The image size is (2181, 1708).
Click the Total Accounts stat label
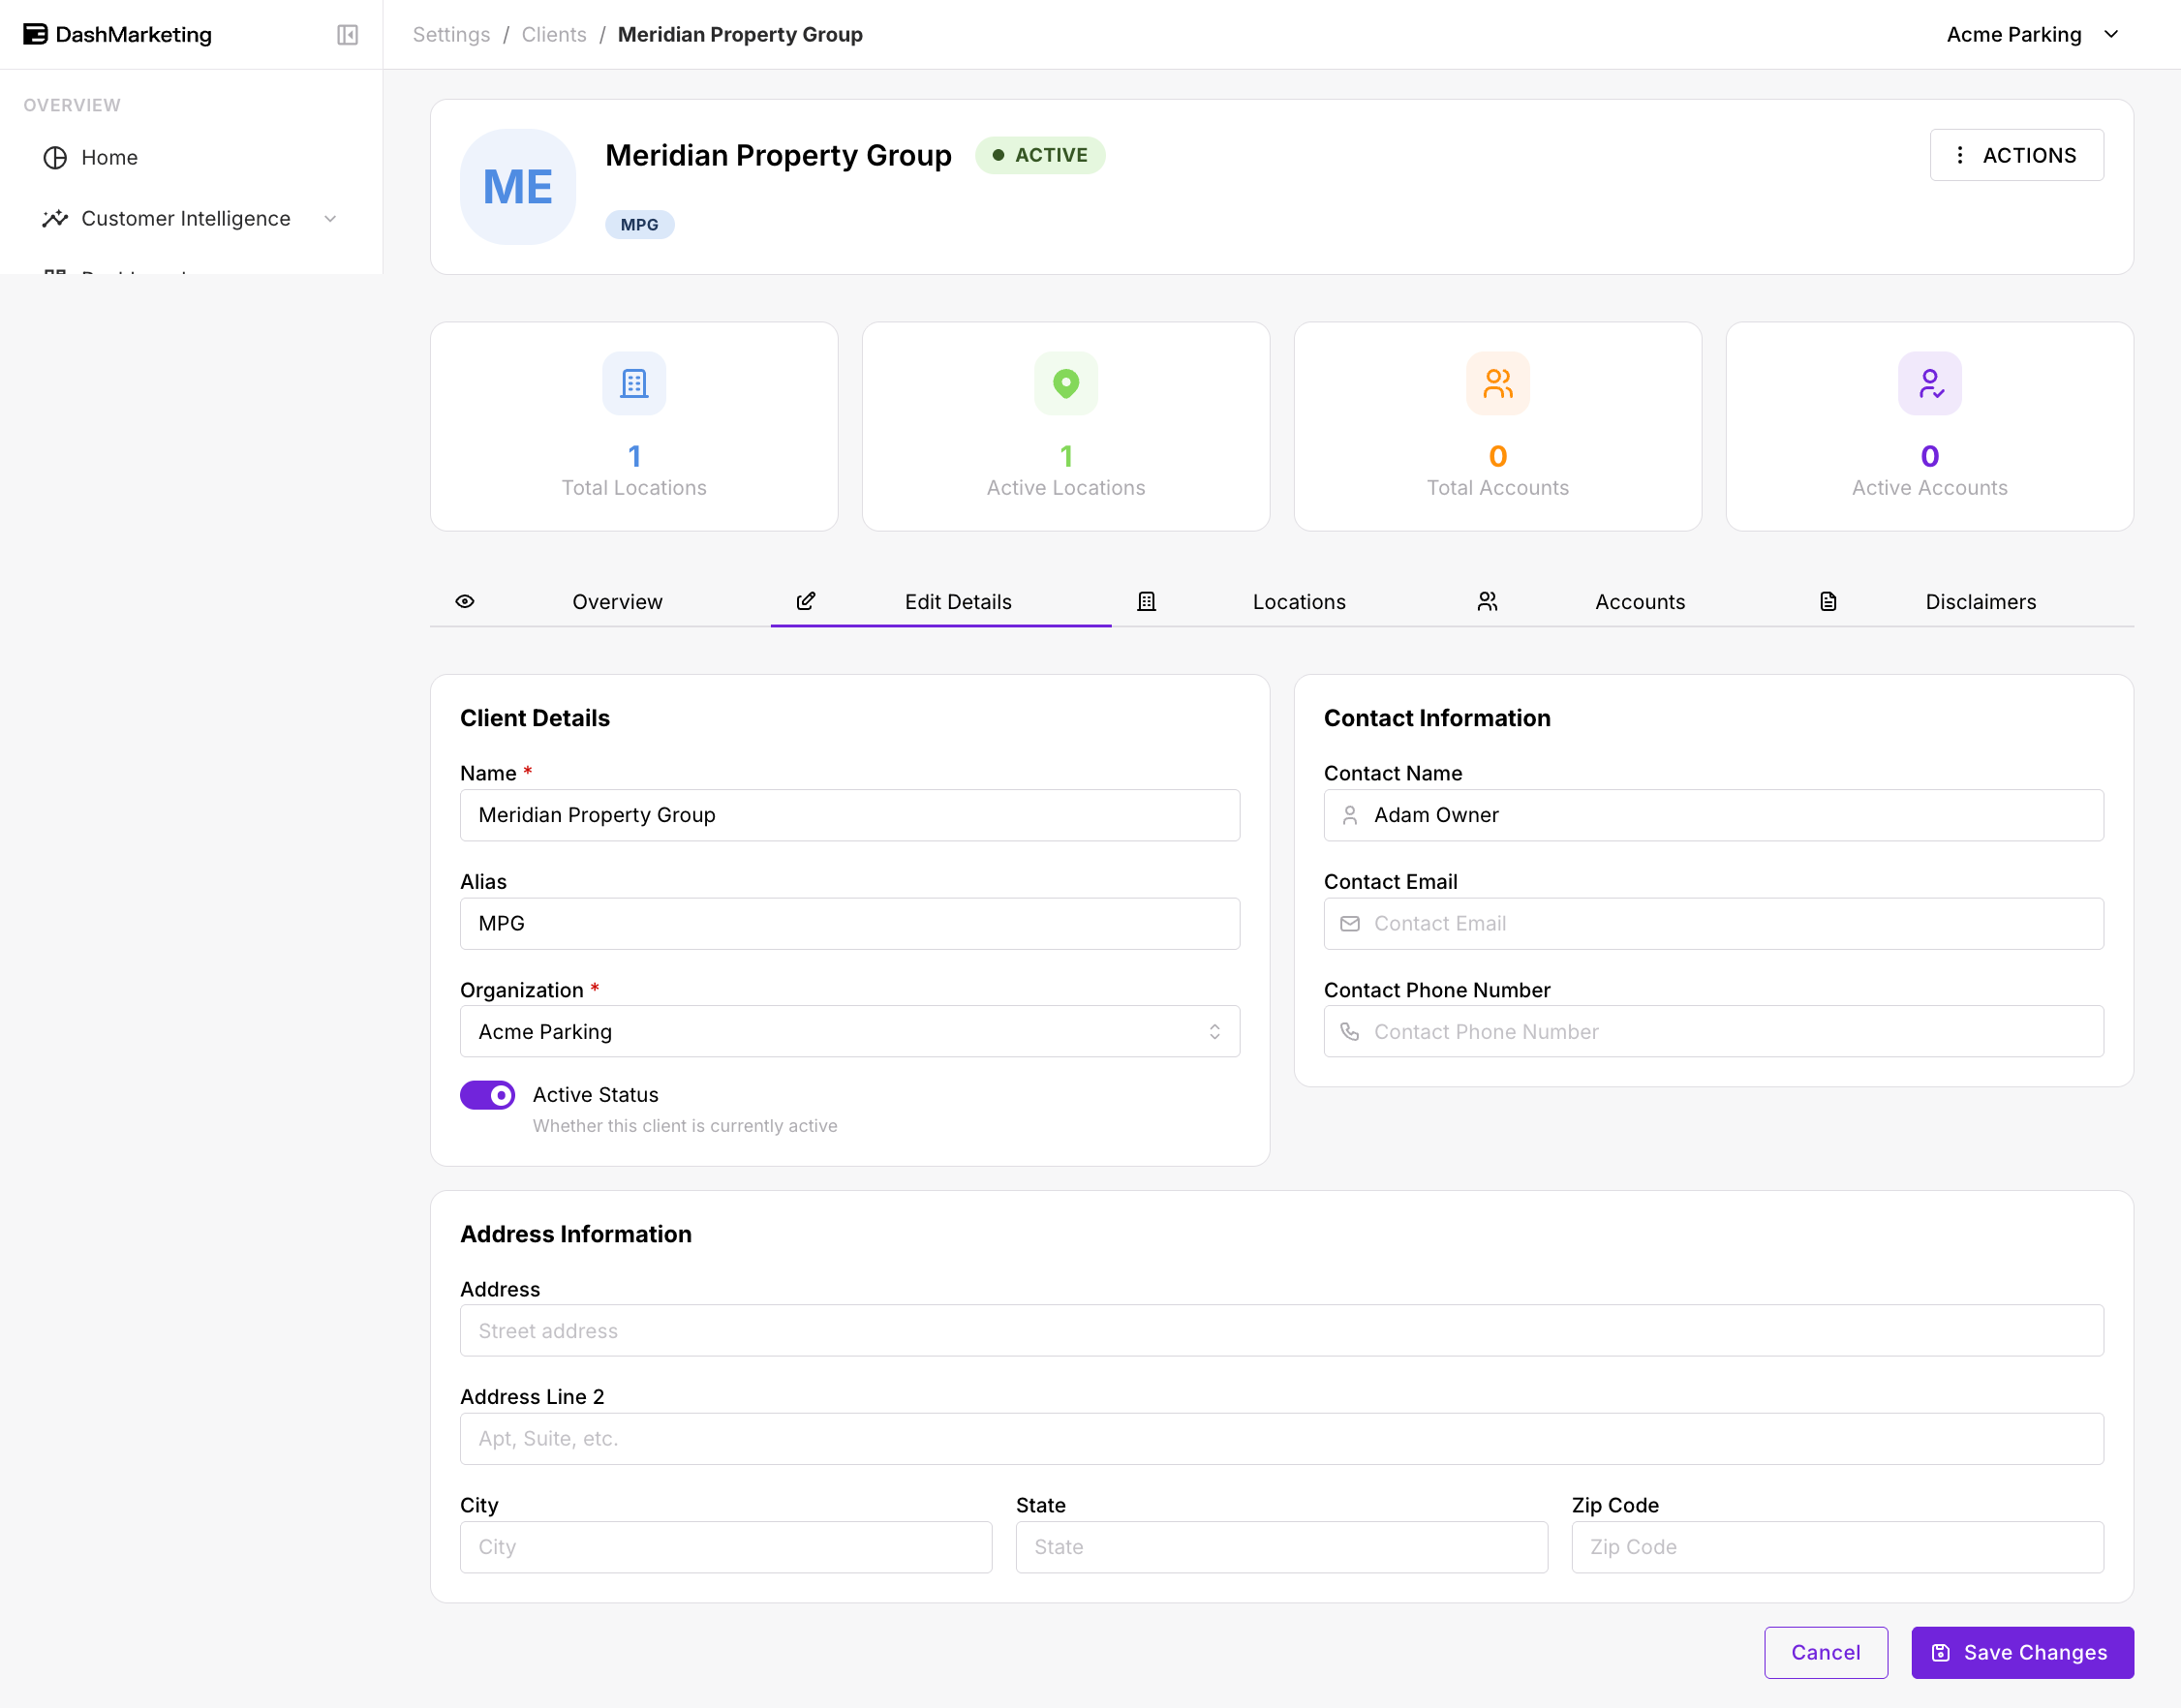click(x=1498, y=488)
